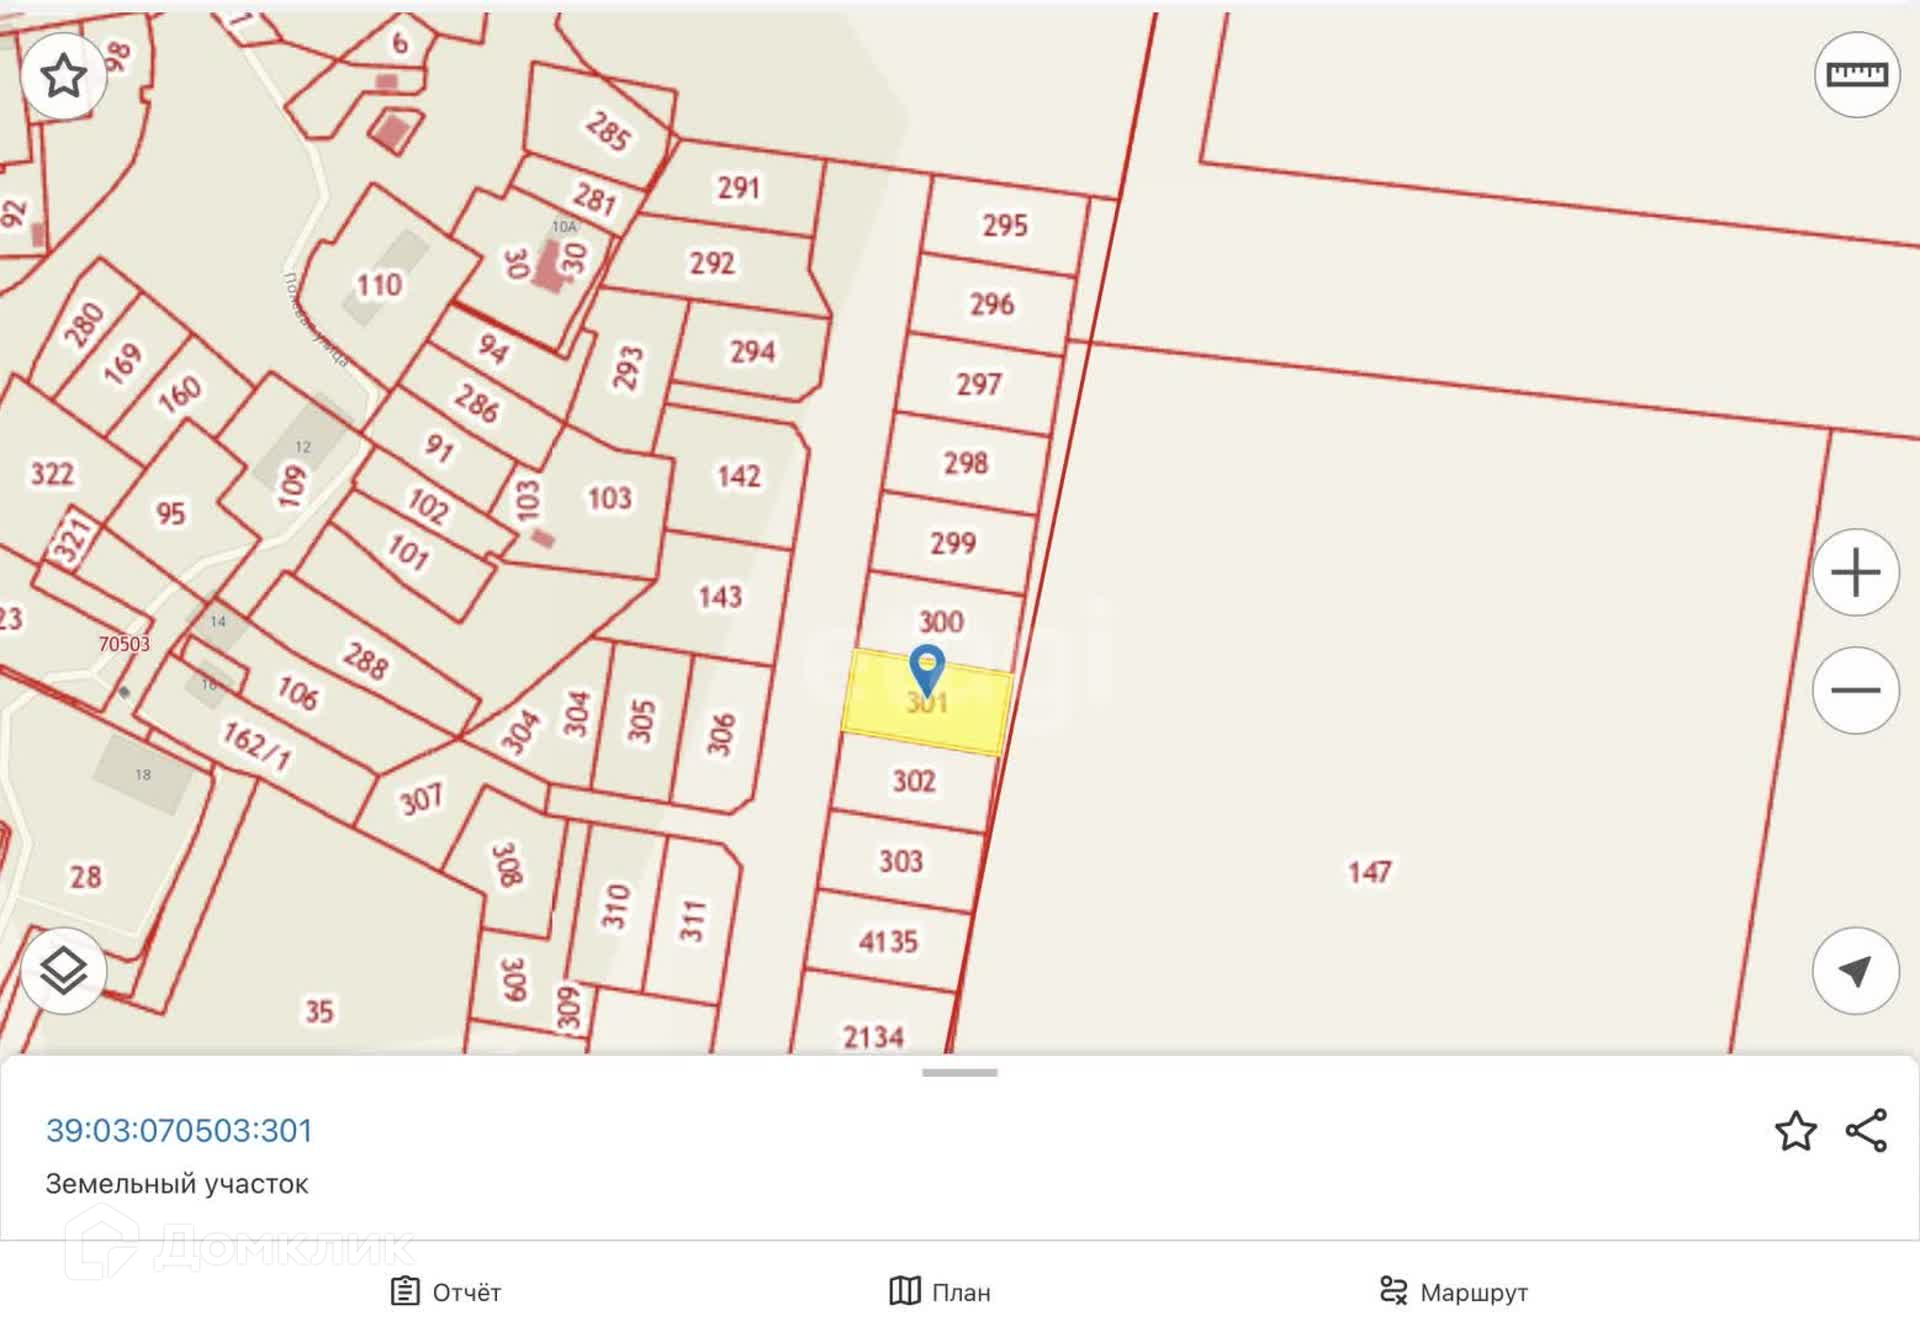1920x1332 pixels.
Task: Switch to the План tab
Action: [940, 1292]
